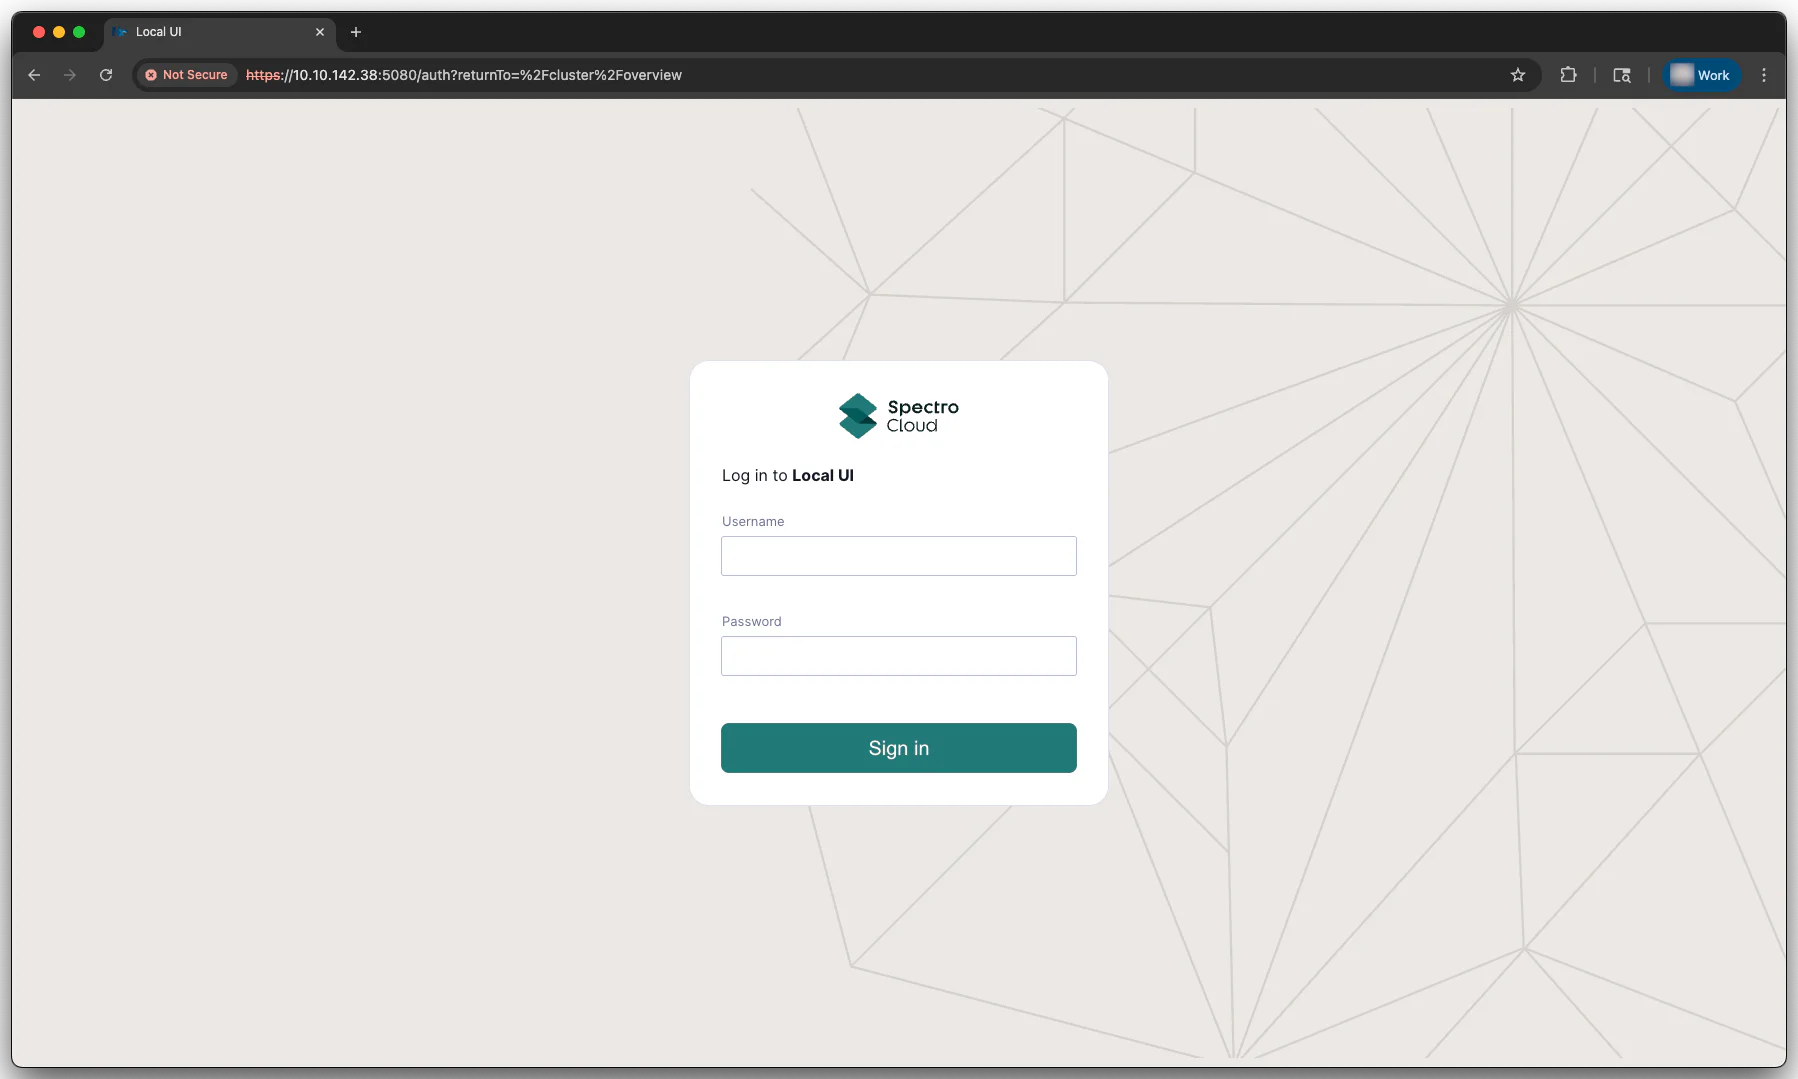Image resolution: width=1798 pixels, height=1079 pixels.
Task: Click the back navigation arrow
Action: click(x=35, y=75)
